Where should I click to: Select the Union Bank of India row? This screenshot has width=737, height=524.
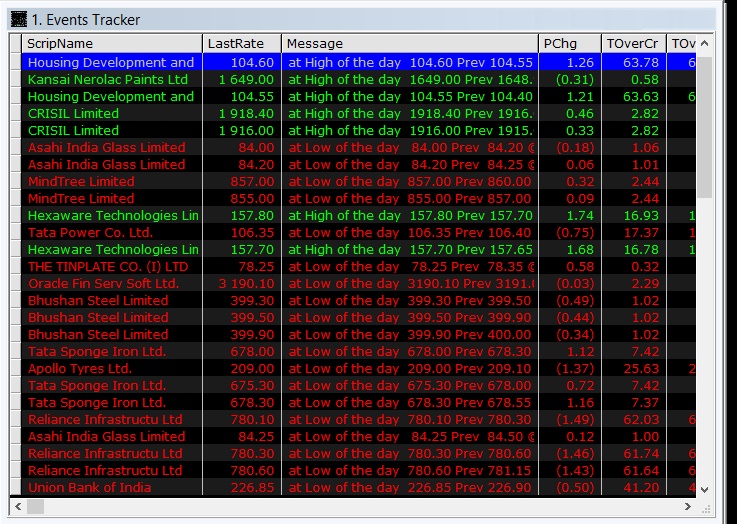click(x=358, y=487)
